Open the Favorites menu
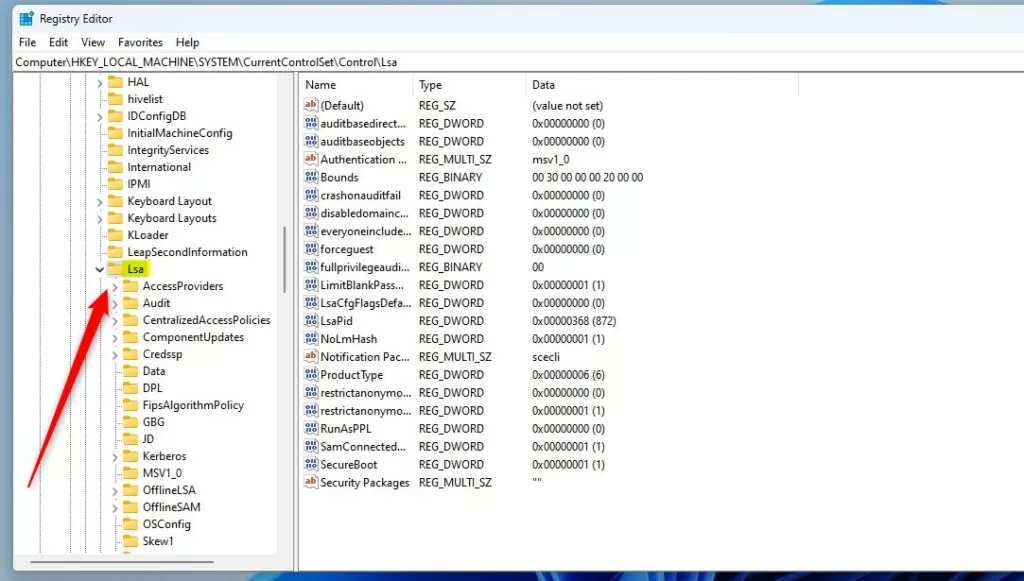 [x=140, y=42]
